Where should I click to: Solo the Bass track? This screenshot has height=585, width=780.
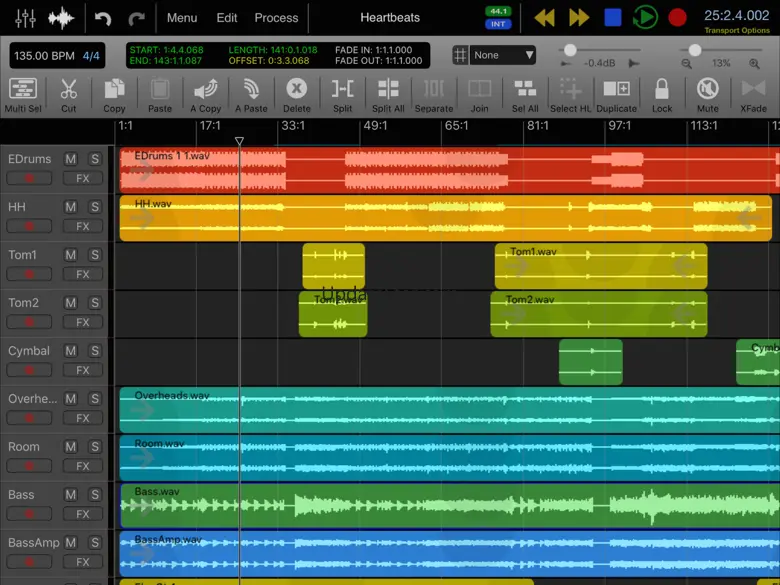tap(95, 495)
